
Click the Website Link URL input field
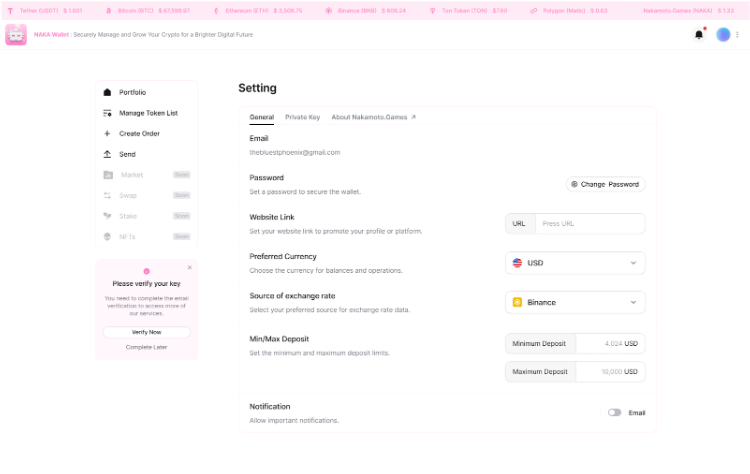[x=590, y=224]
